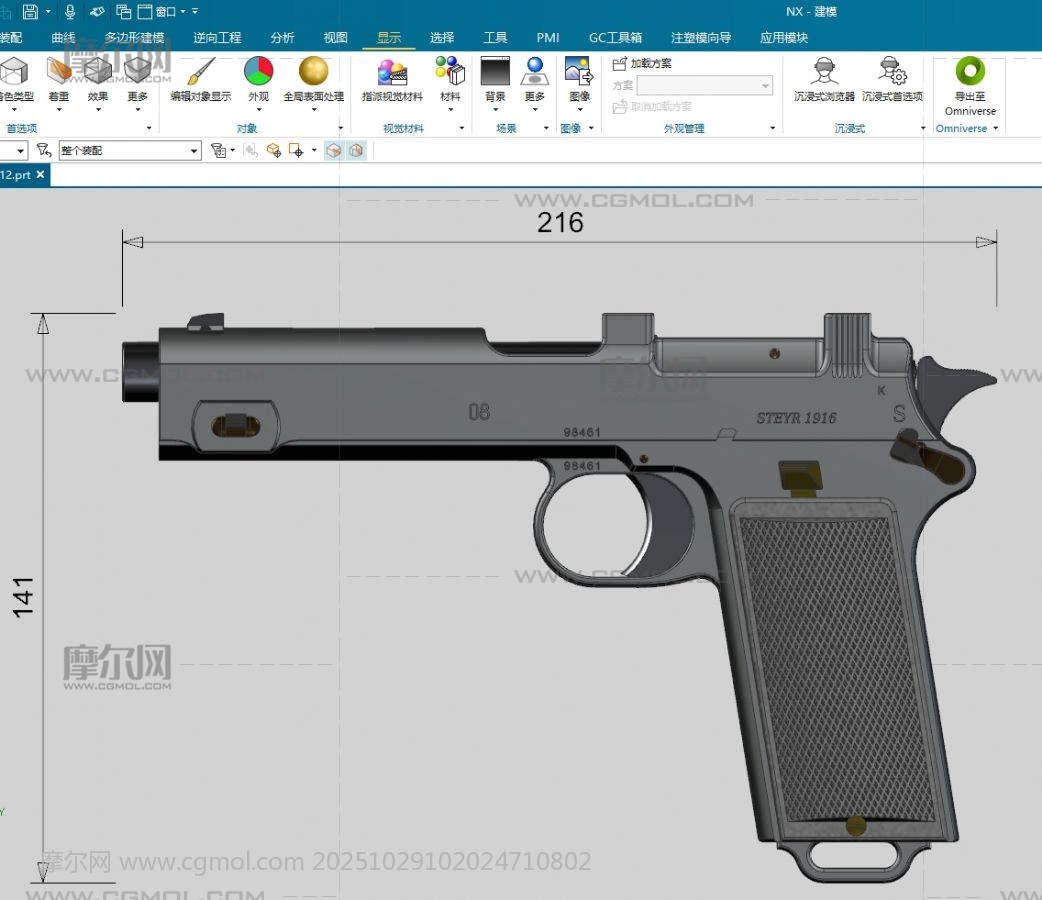1042x900 pixels.
Task: Toggle the Emphasis (着重) display option
Action: 59,72
